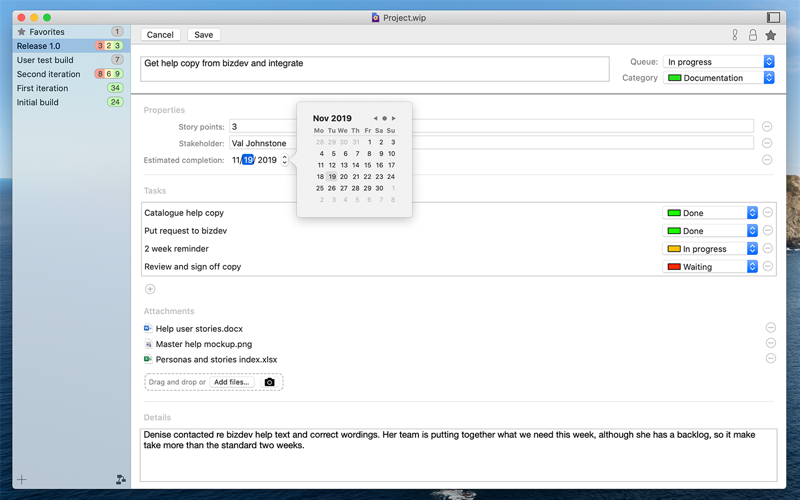Remove the Personas and stories index.xlsx attachment
Image resolution: width=800 pixels, height=500 pixels.
coord(771,358)
